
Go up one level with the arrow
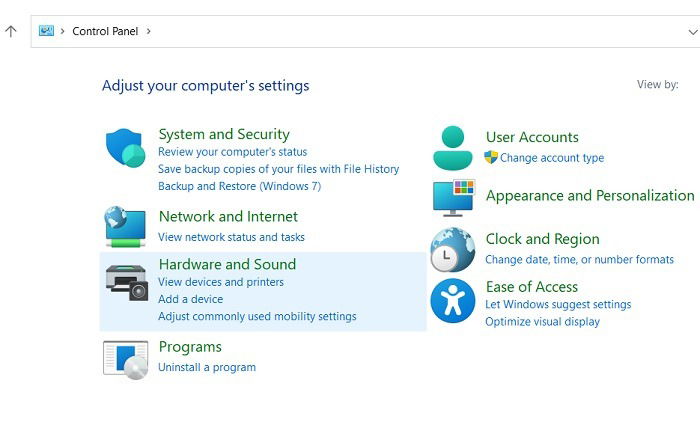(x=11, y=31)
